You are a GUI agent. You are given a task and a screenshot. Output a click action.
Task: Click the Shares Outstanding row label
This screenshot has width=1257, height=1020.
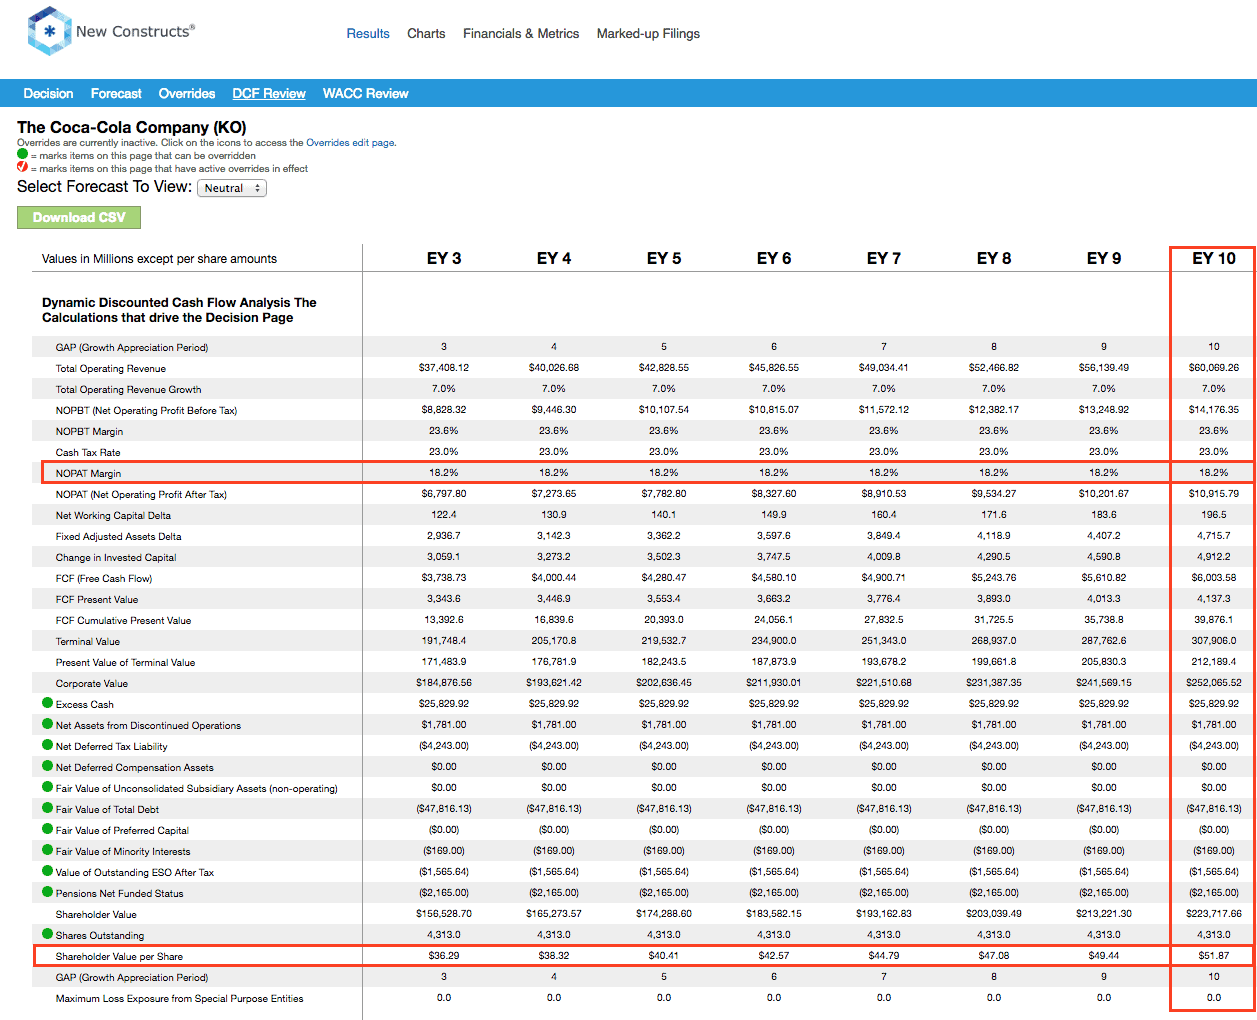[x=100, y=935]
